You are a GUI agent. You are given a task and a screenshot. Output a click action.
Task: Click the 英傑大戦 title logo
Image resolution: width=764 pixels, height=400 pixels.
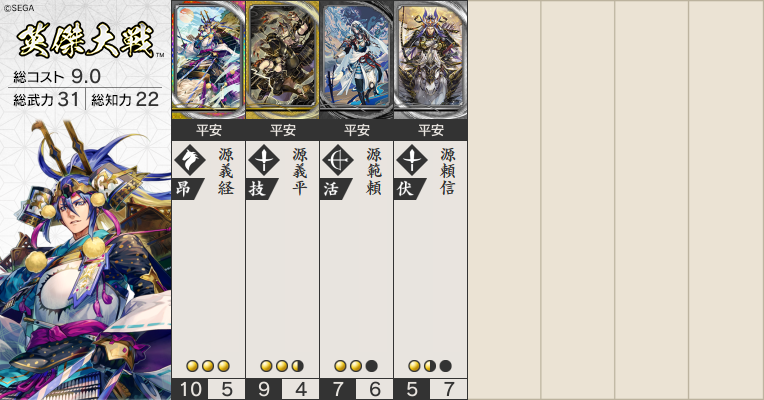pyautogui.click(x=86, y=40)
